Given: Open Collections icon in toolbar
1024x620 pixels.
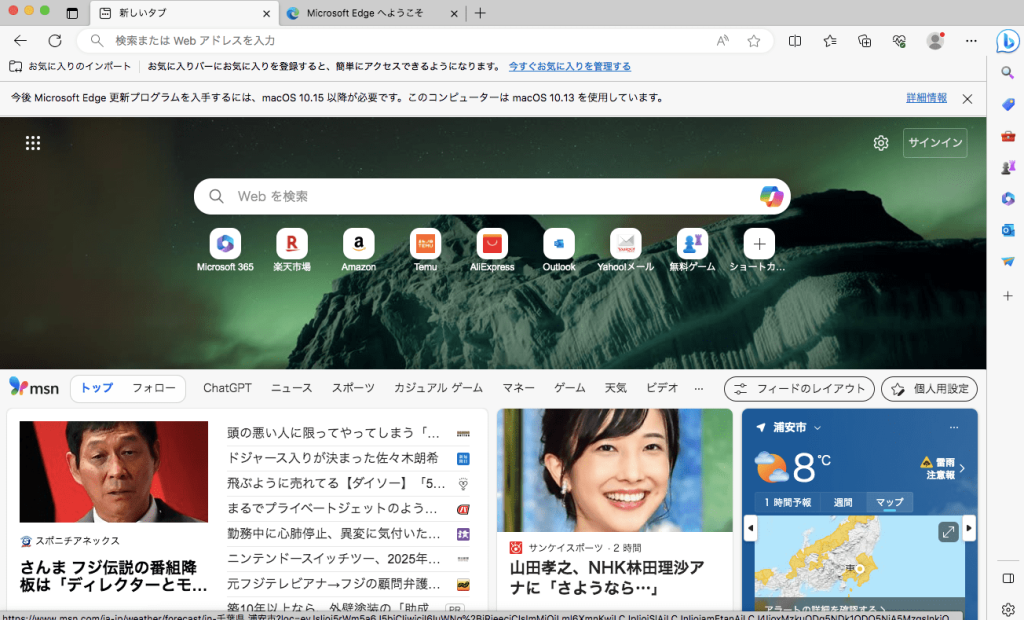Looking at the screenshot, I should pyautogui.click(x=864, y=41).
